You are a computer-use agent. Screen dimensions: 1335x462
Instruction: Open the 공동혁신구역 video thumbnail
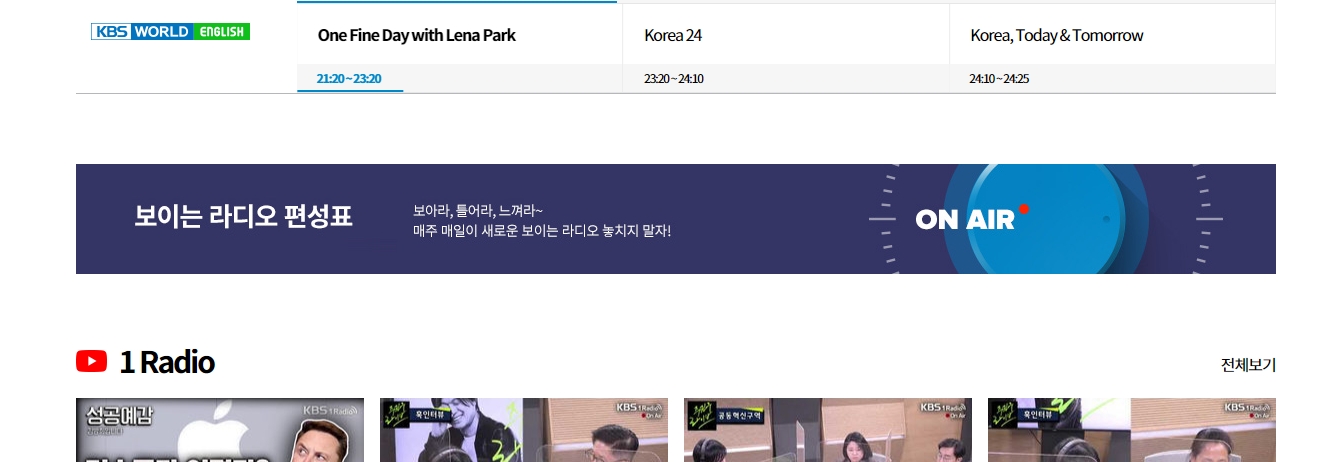click(x=828, y=430)
